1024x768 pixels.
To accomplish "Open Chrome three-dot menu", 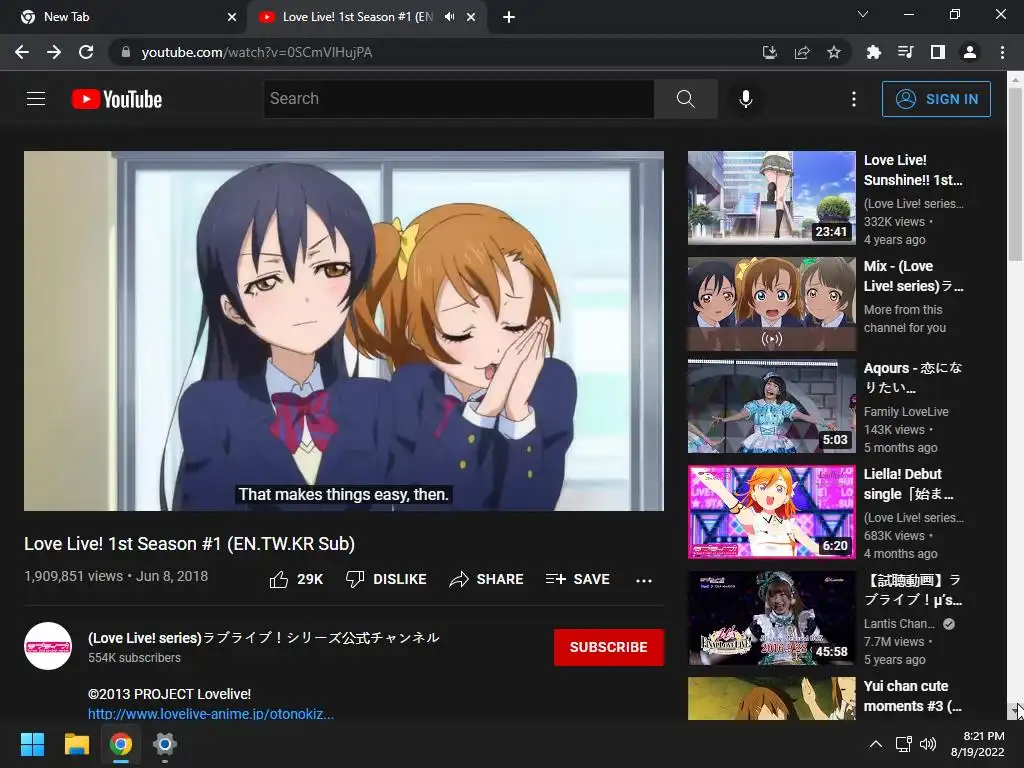I will pyautogui.click(x=1002, y=52).
